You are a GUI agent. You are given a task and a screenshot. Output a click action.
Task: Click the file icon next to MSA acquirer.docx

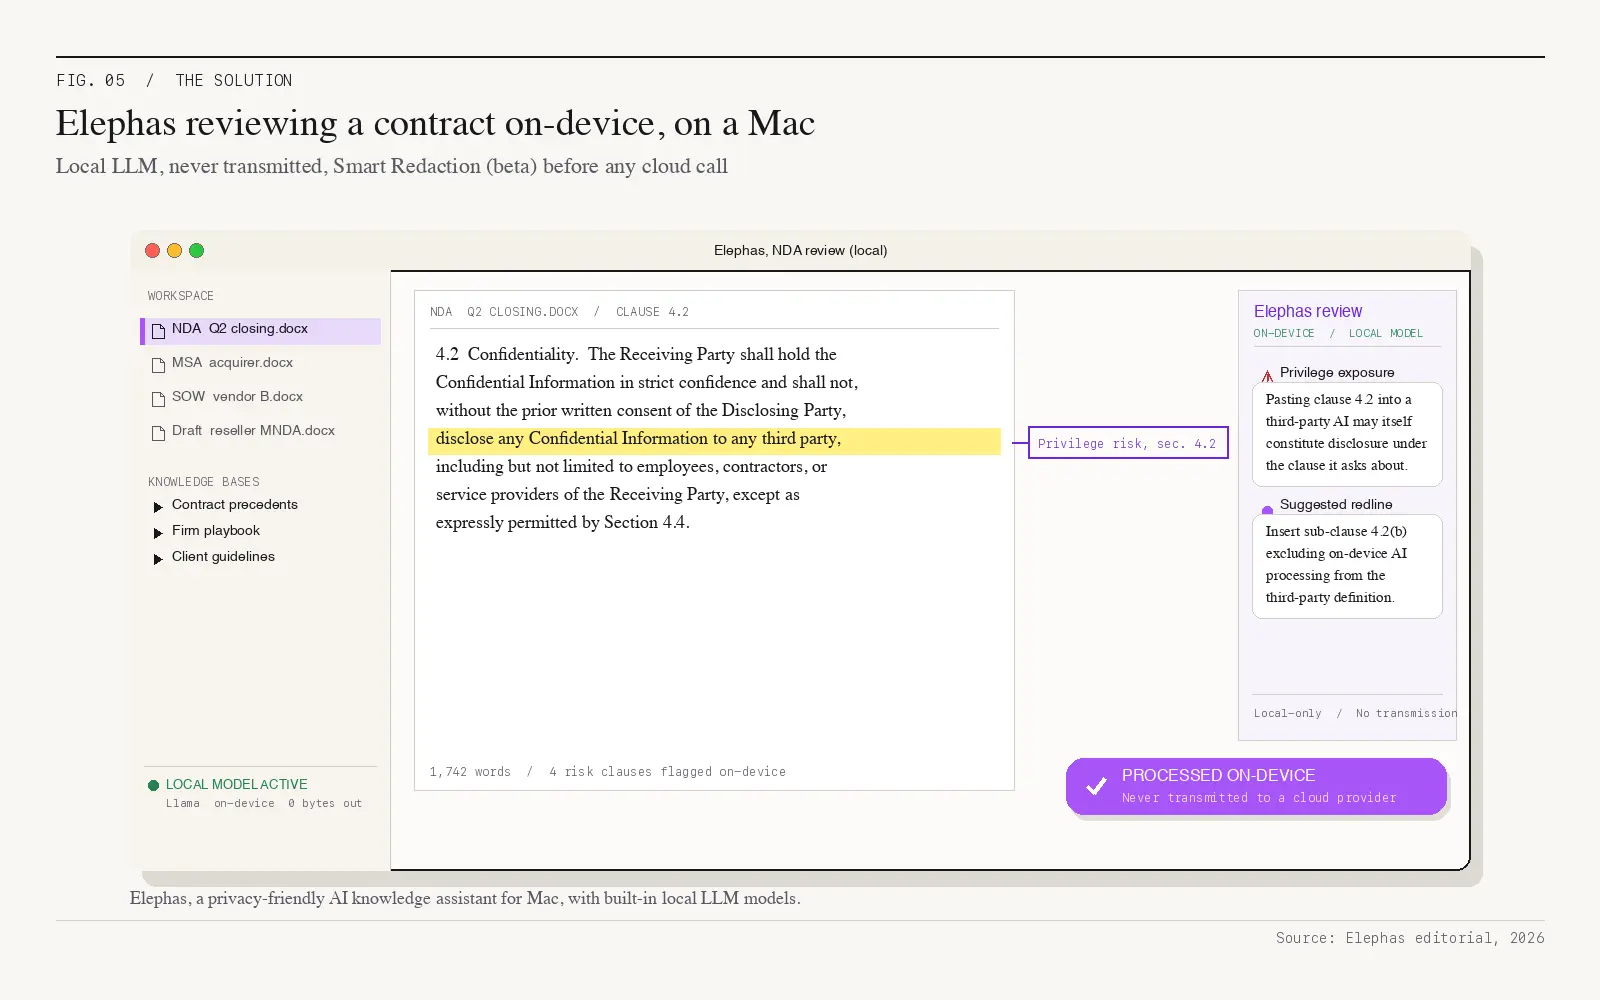(158, 365)
